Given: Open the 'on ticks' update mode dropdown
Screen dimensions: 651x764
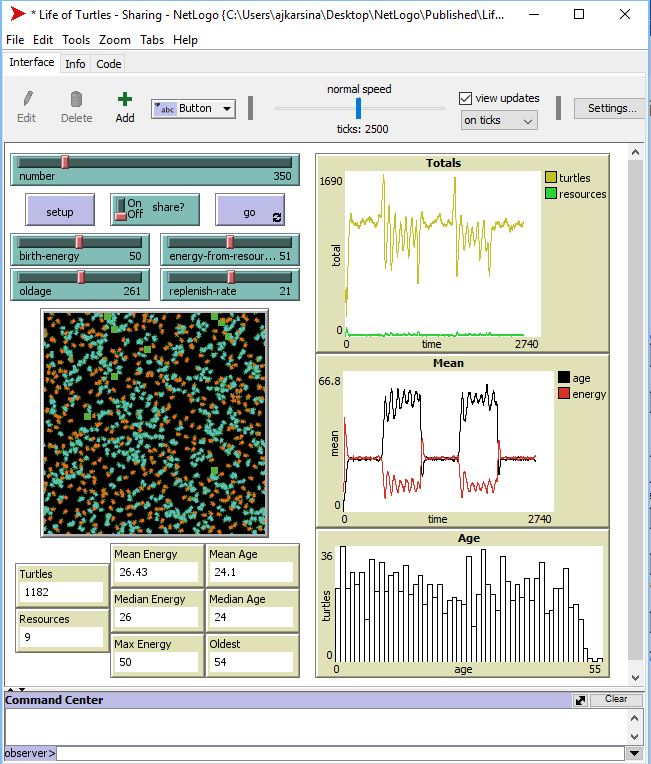Looking at the screenshot, I should coord(499,120).
